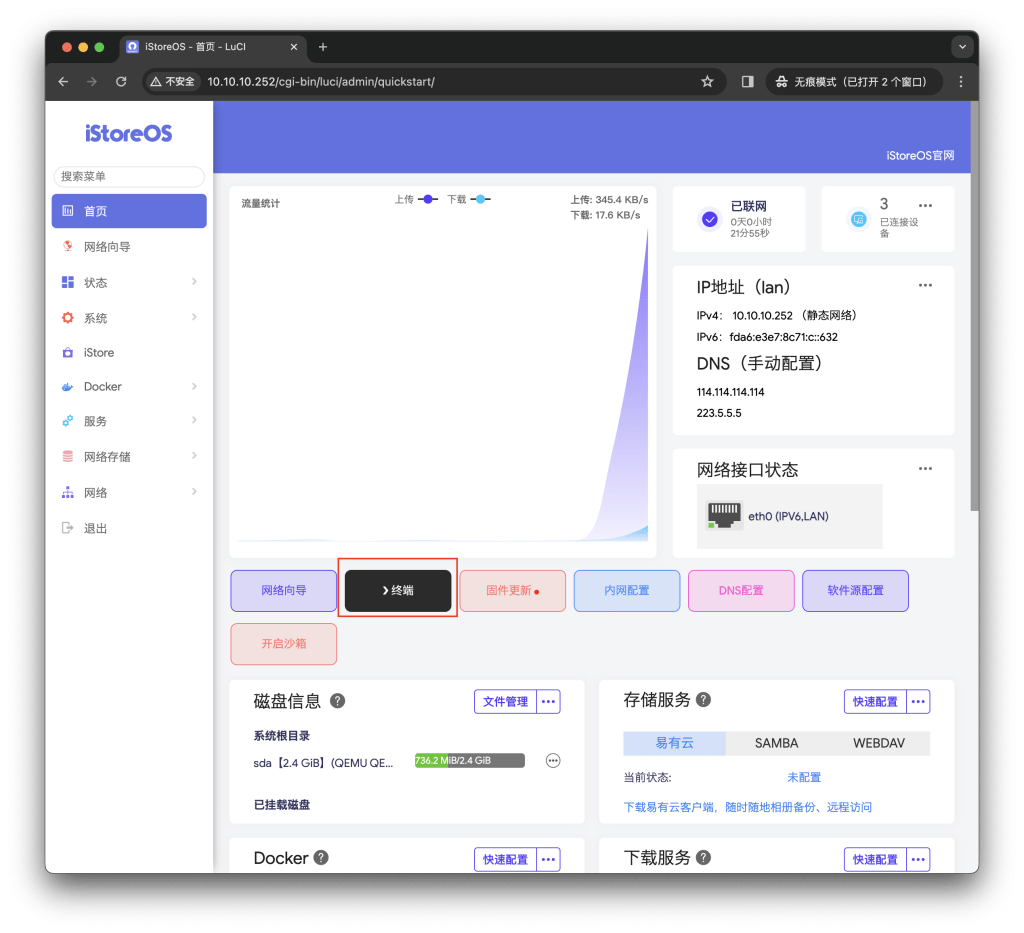Image resolution: width=1024 pixels, height=933 pixels.
Task: Click the 软件源配置 button
Action: tap(856, 591)
